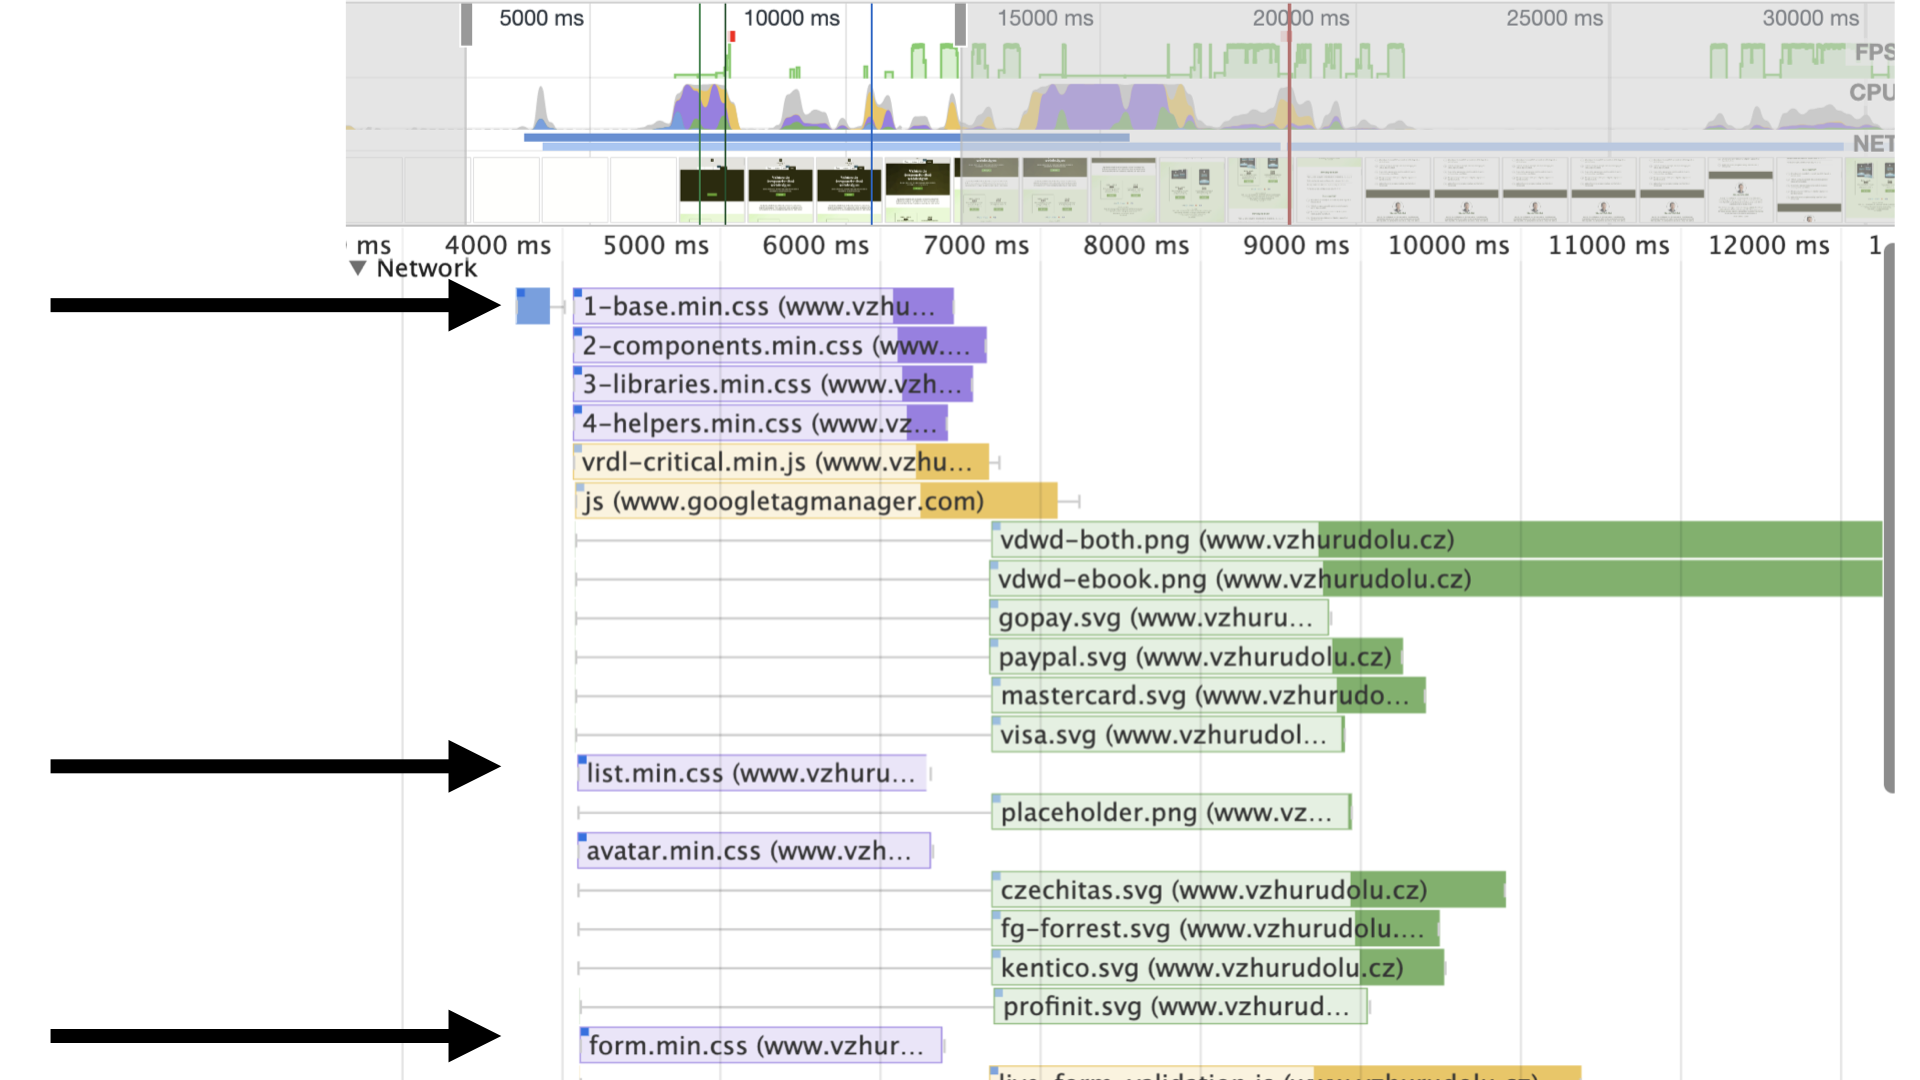Click the 1-base.min.css request bar
This screenshot has width=1920, height=1080.
pyautogui.click(x=762, y=306)
